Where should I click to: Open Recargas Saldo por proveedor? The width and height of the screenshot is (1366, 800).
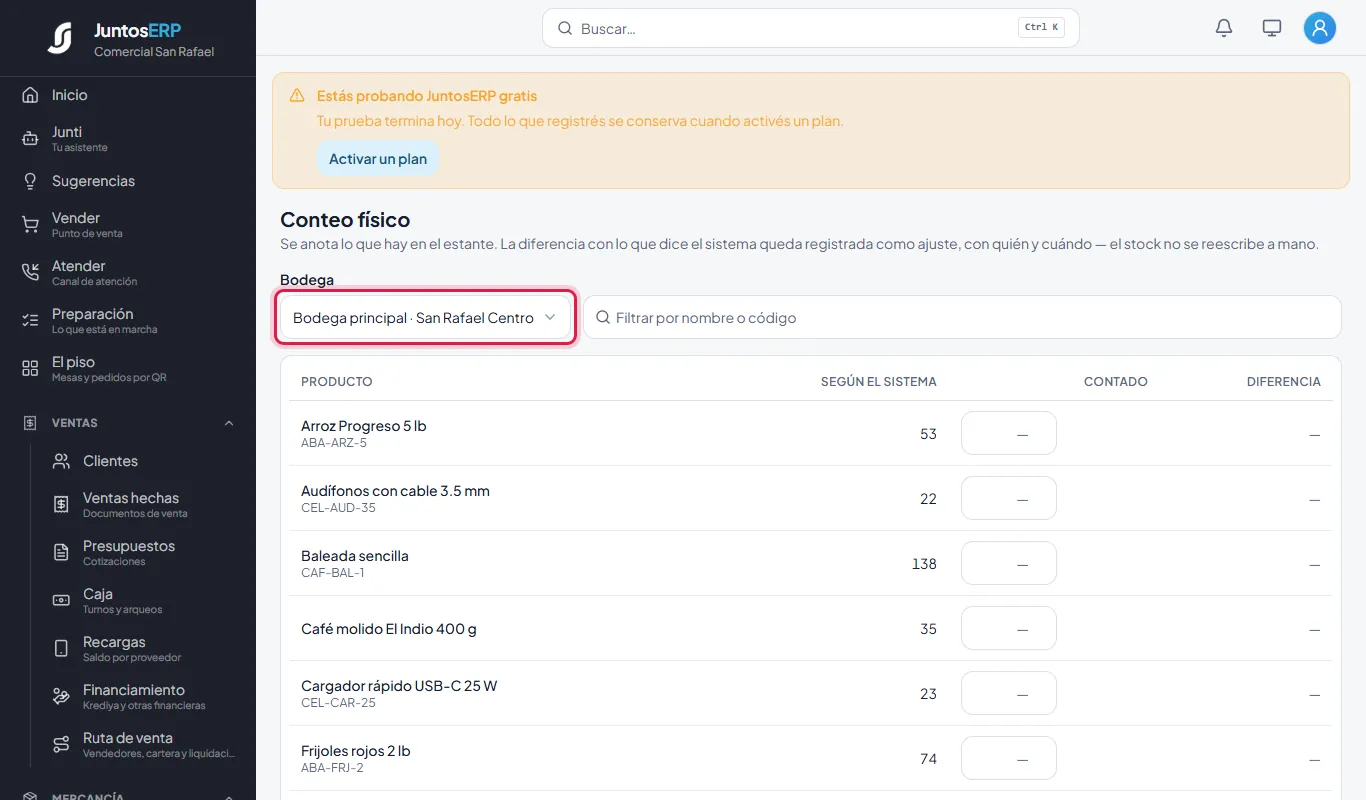(x=143, y=649)
